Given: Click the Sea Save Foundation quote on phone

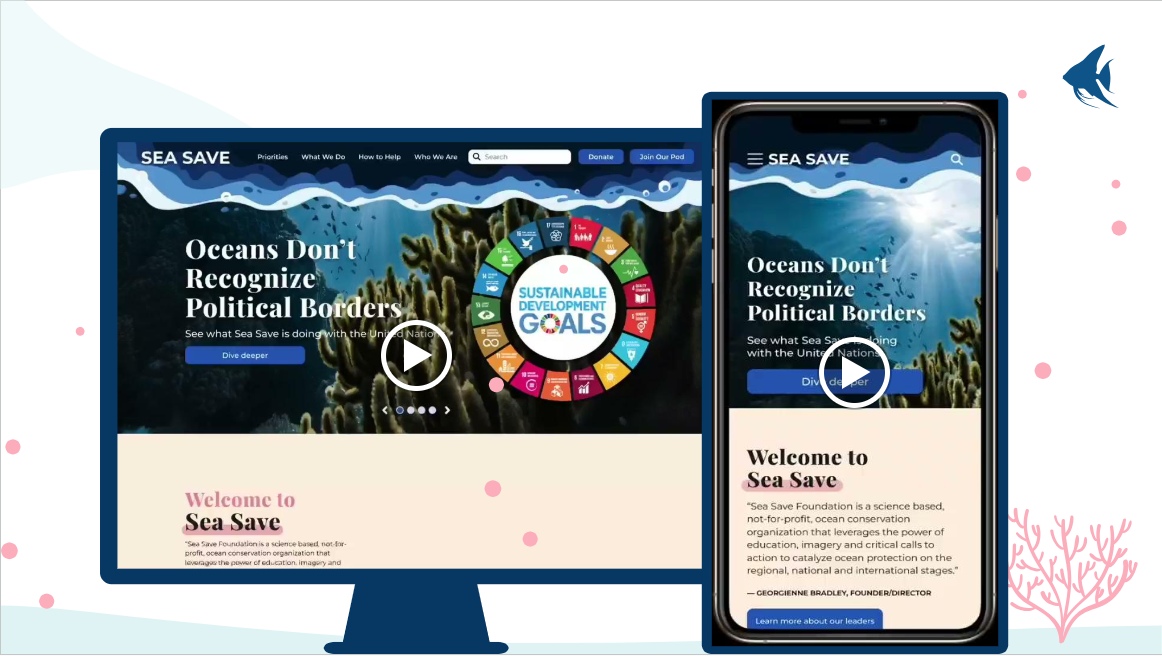Looking at the screenshot, I should coord(852,538).
